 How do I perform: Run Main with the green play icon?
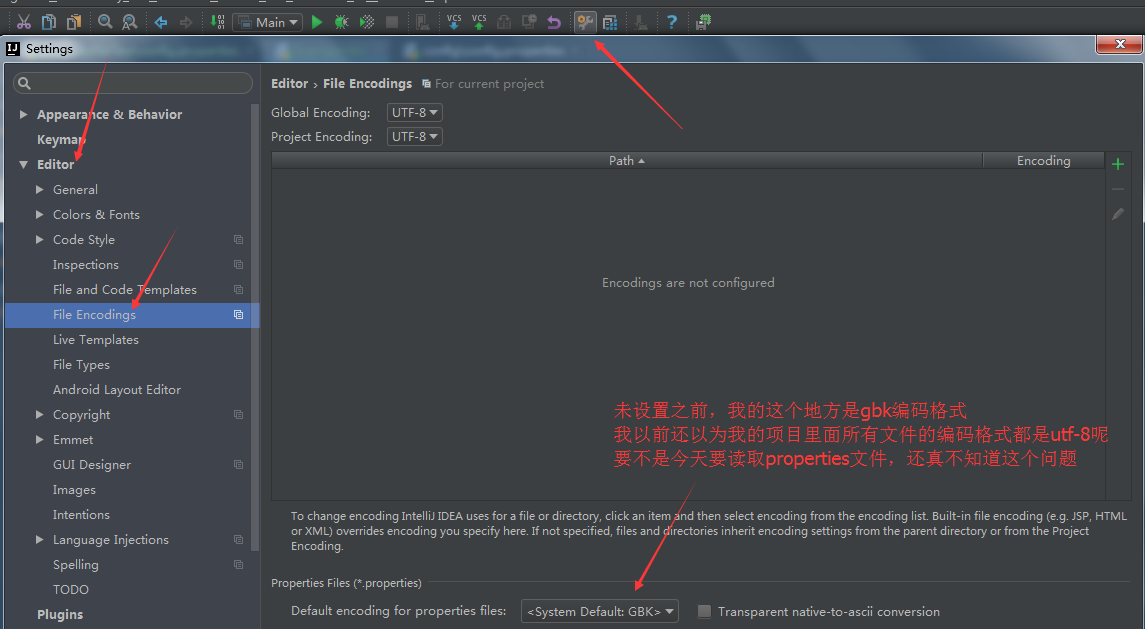[x=317, y=22]
